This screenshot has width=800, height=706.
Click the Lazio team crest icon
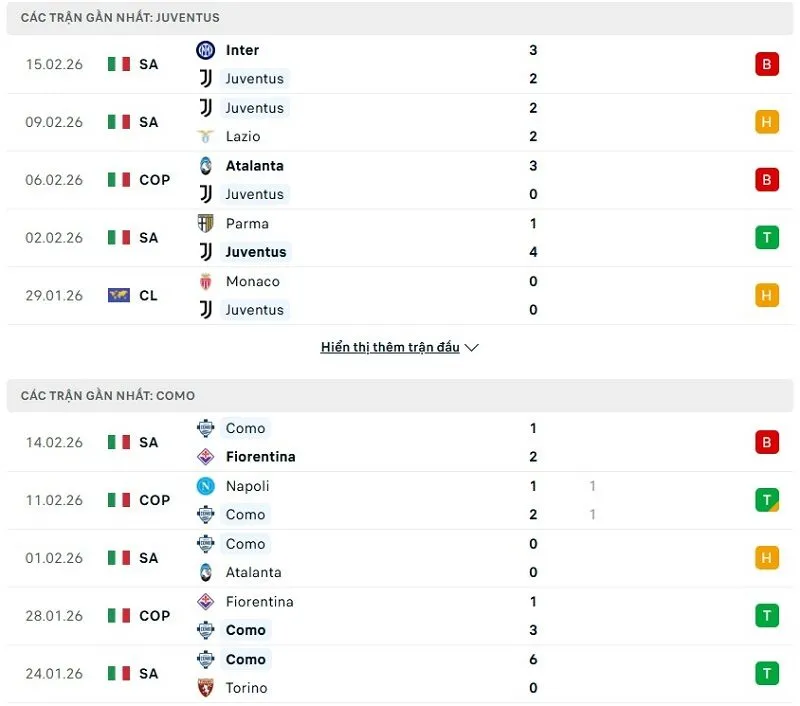click(206, 136)
